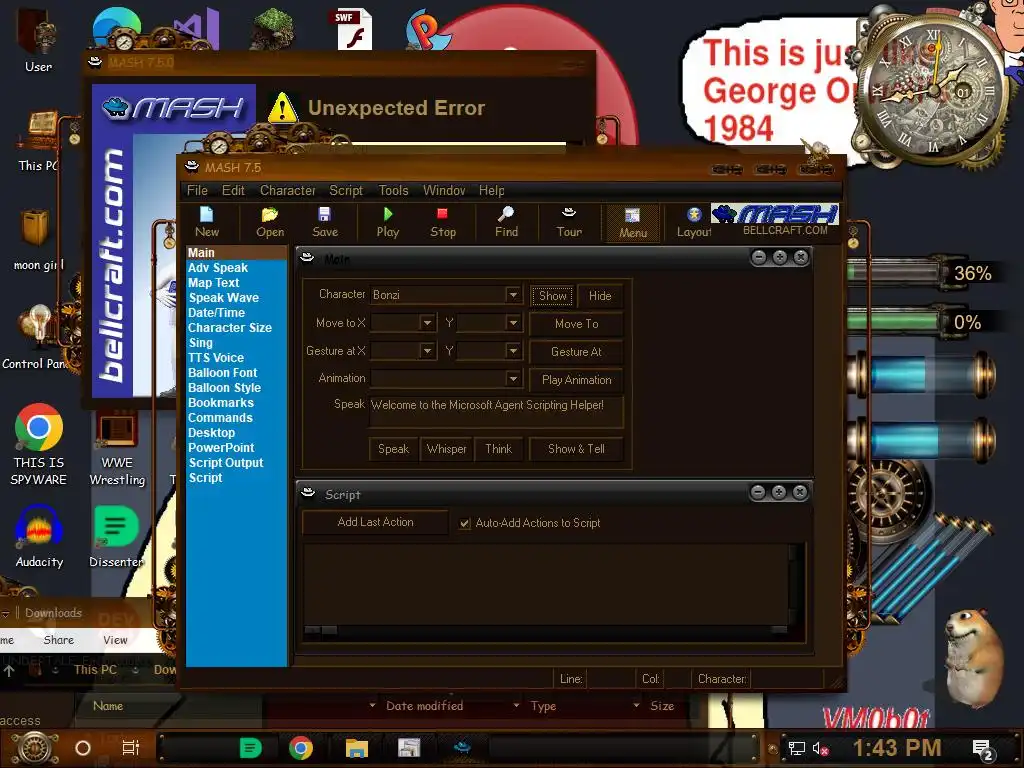Open the File menu

point(197,191)
